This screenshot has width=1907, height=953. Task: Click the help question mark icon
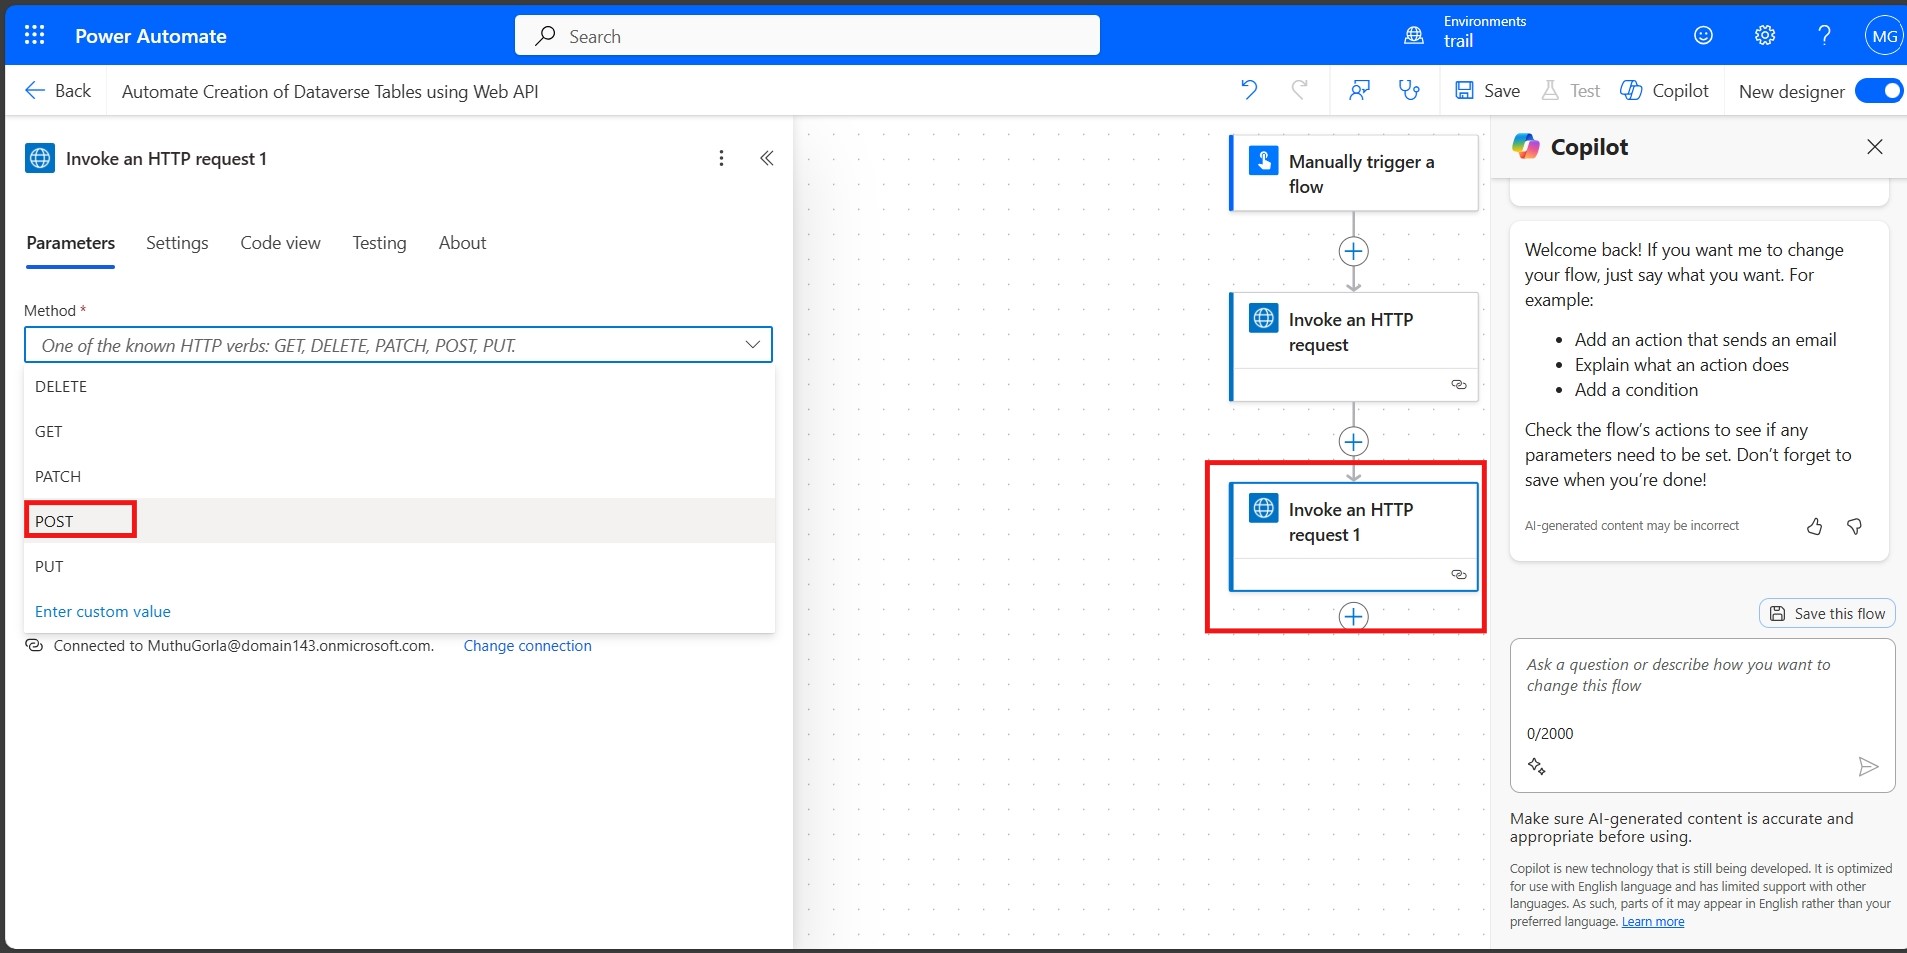point(1824,36)
